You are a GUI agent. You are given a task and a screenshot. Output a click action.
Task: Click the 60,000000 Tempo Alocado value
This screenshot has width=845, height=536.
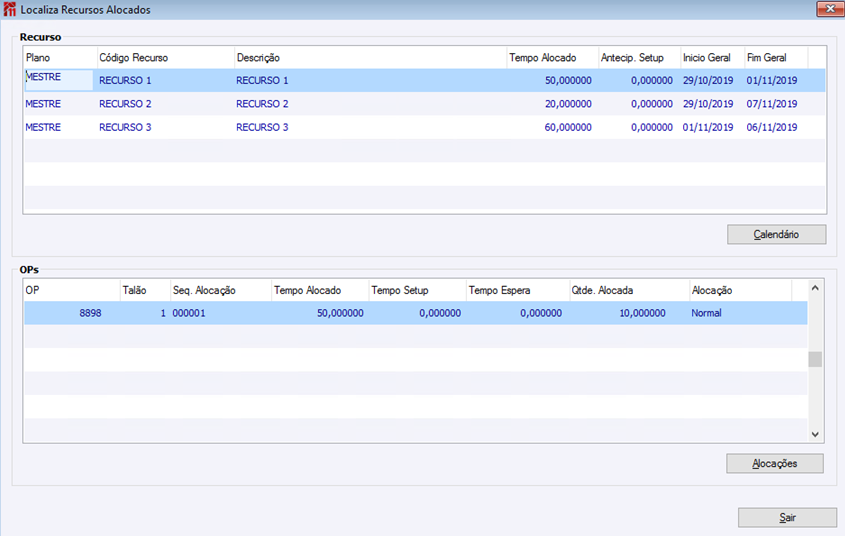pos(568,127)
